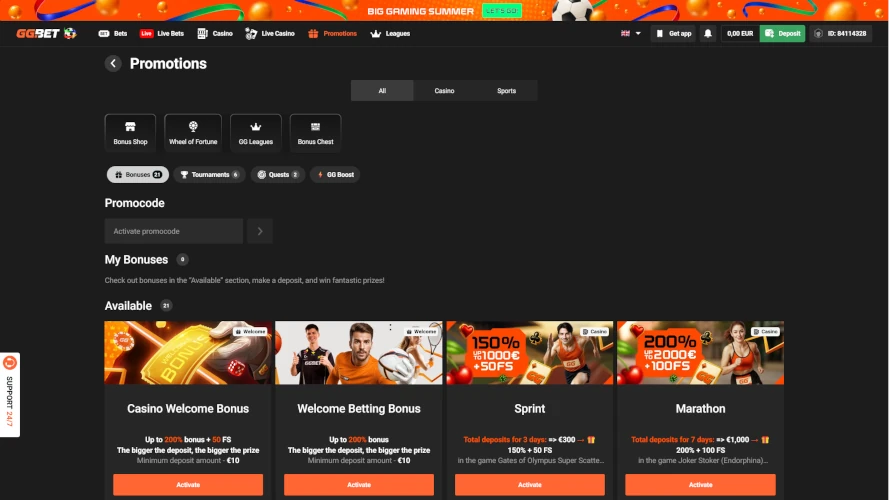Submit promocode with arrow button
Viewport: 889px width, 500px height.
260,231
